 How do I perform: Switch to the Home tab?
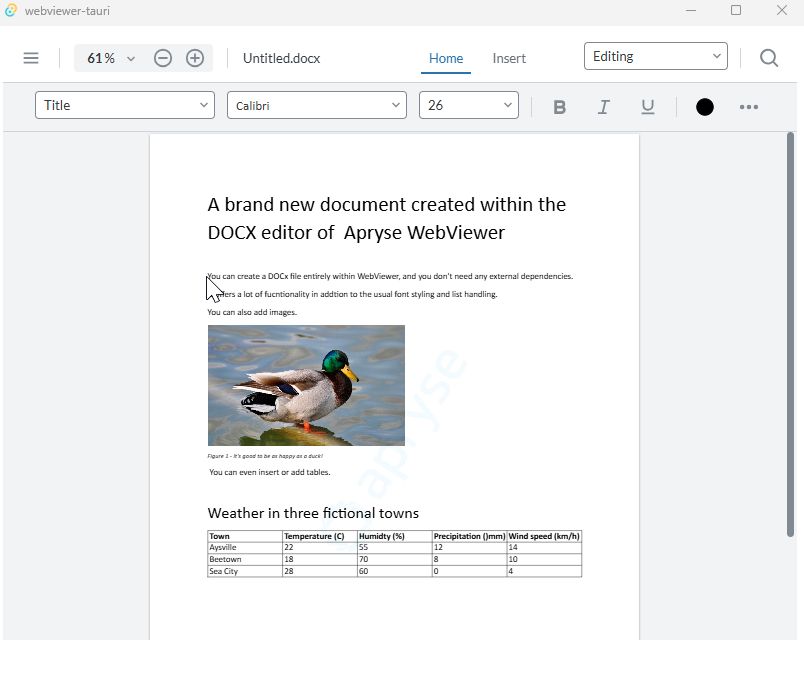click(x=446, y=58)
